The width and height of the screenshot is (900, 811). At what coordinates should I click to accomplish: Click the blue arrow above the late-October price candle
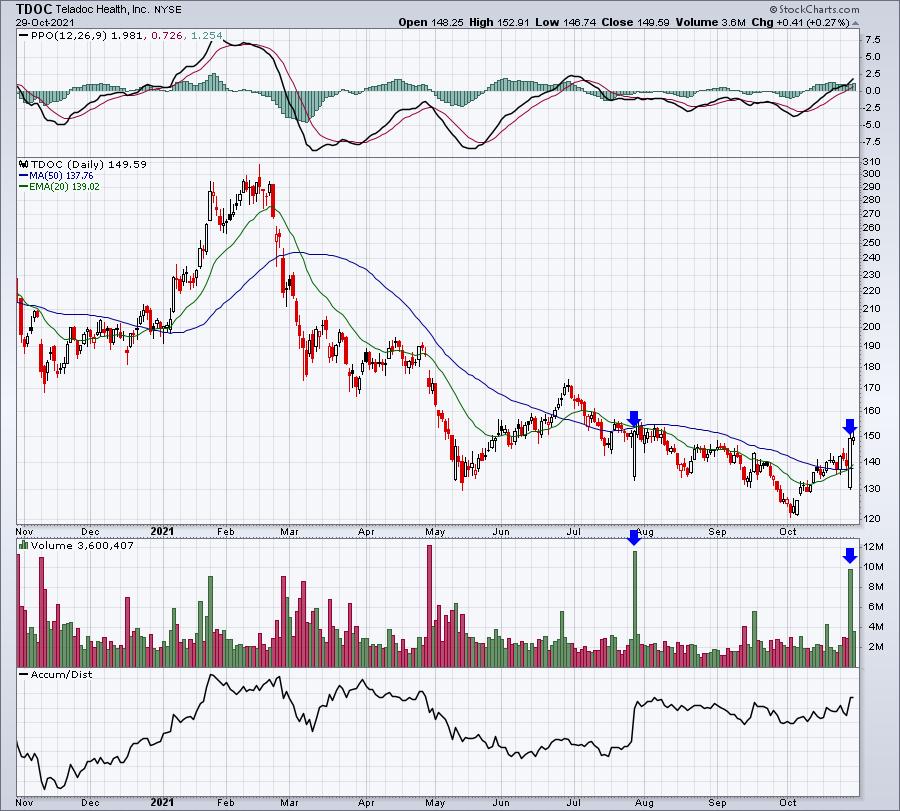coord(850,425)
